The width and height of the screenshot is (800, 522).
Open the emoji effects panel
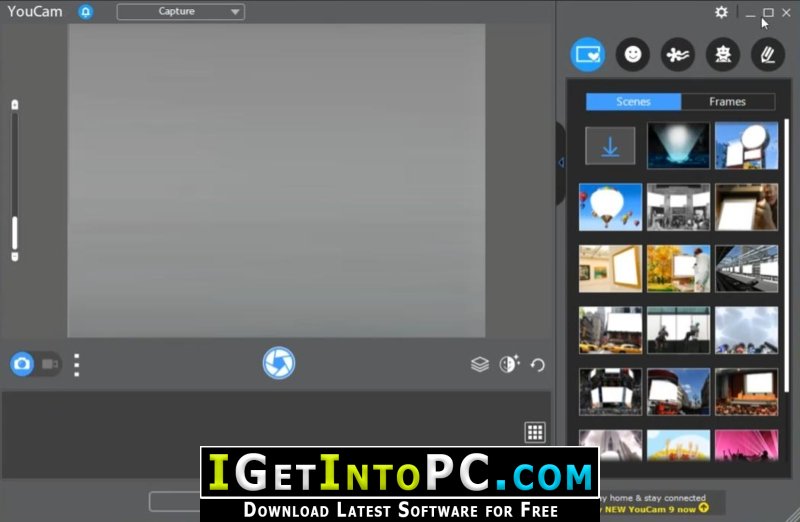point(633,54)
